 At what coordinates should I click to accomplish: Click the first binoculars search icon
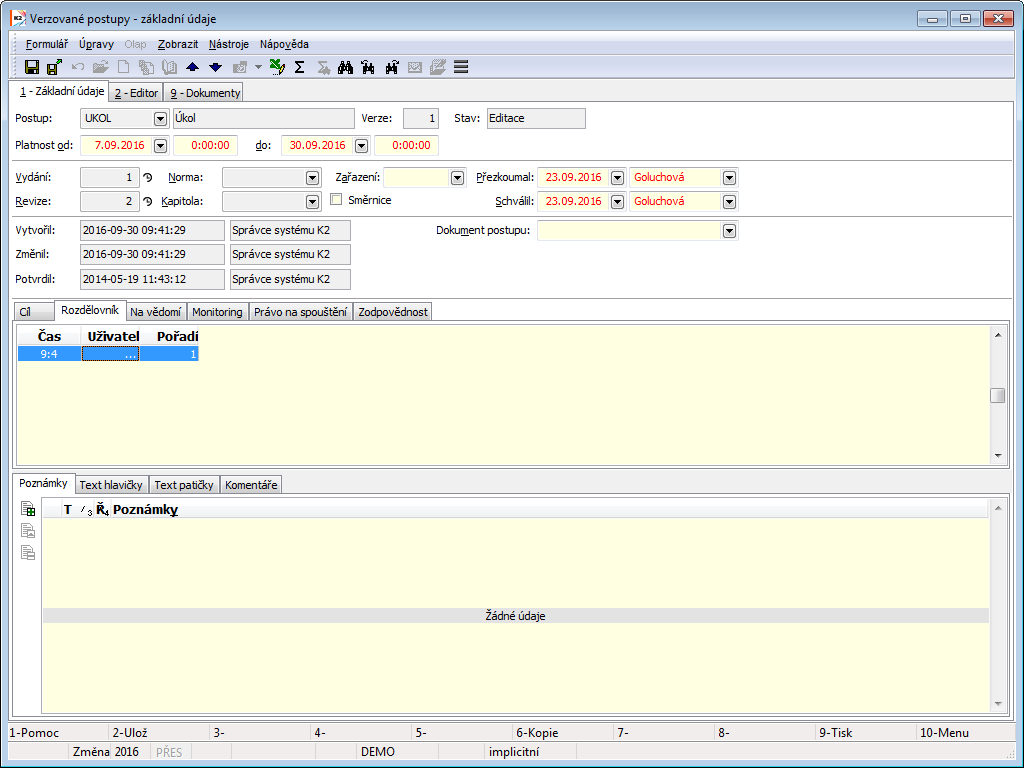point(346,67)
